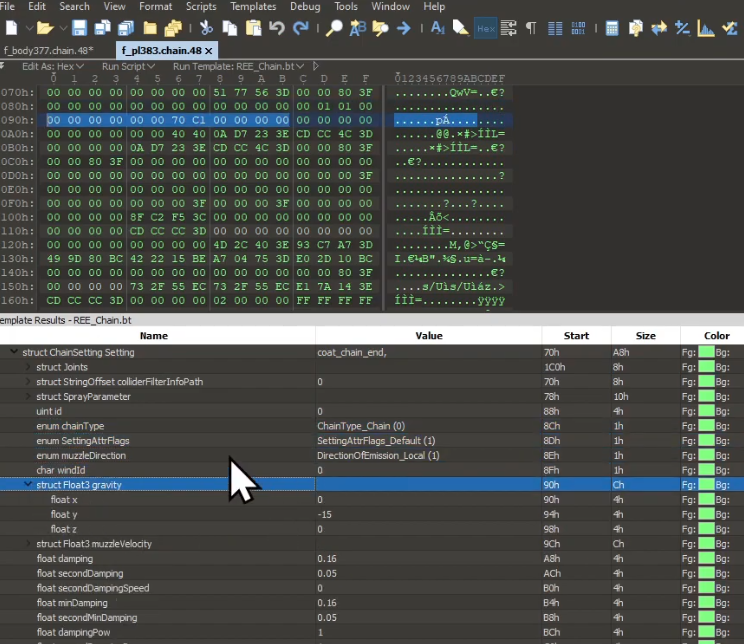Screen dimensions: 744x644
Task: Click the Find magnifying glass icon
Action: pyautogui.click(x=334, y=28)
